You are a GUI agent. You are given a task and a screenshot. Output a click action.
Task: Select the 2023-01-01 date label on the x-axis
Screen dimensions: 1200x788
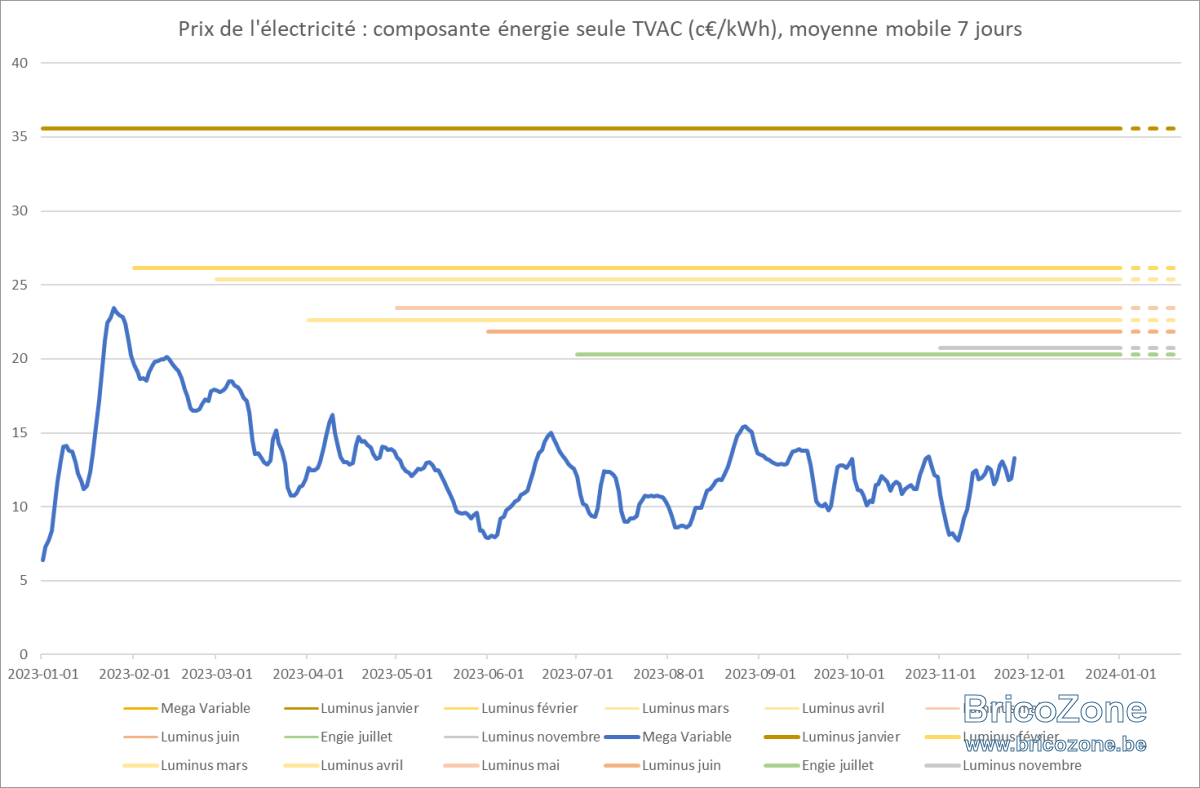point(42,673)
